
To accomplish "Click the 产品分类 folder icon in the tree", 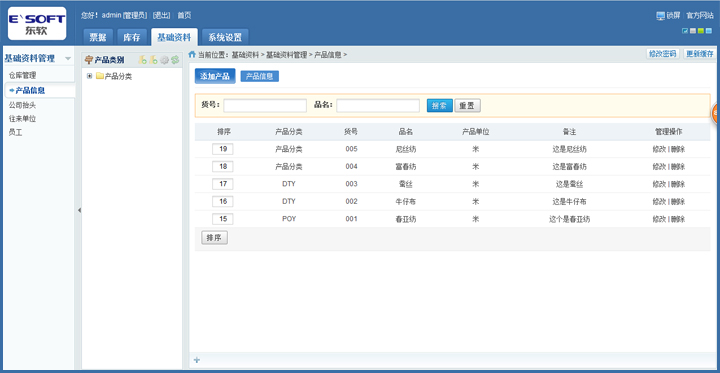I will 100,76.
